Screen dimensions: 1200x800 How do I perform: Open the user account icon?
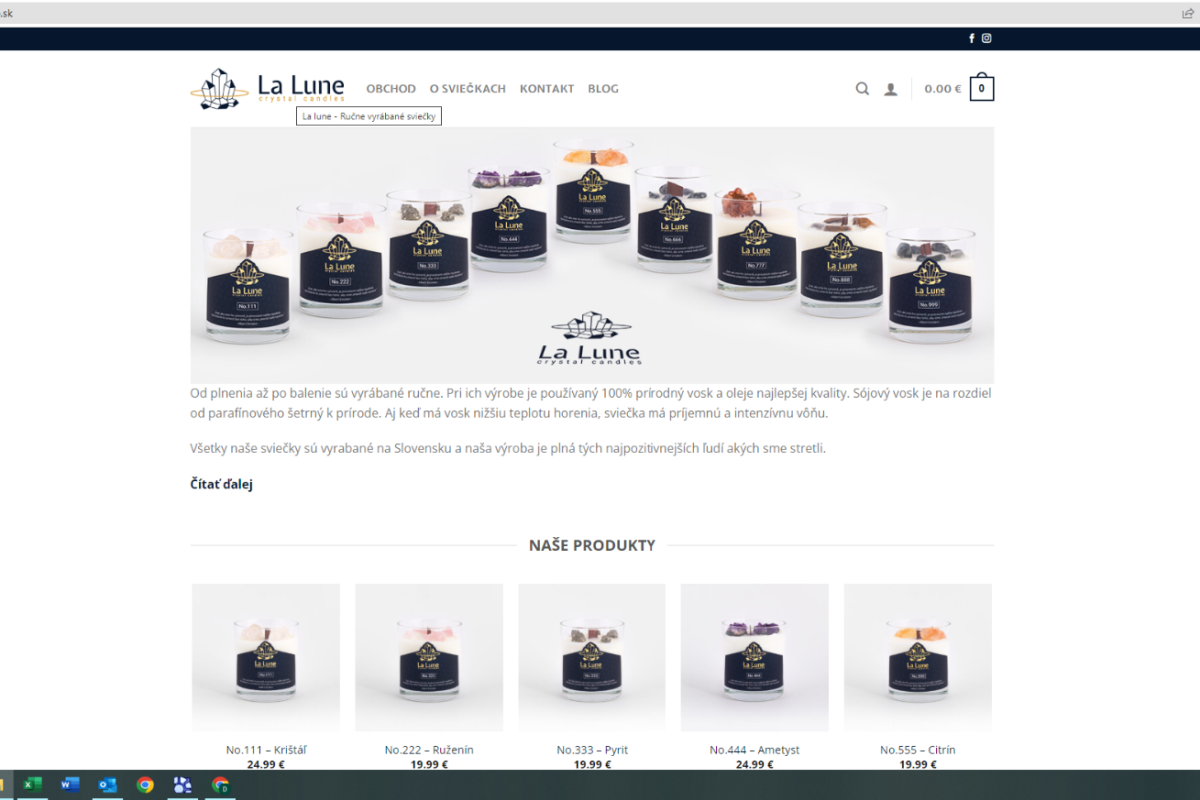pyautogui.click(x=891, y=89)
